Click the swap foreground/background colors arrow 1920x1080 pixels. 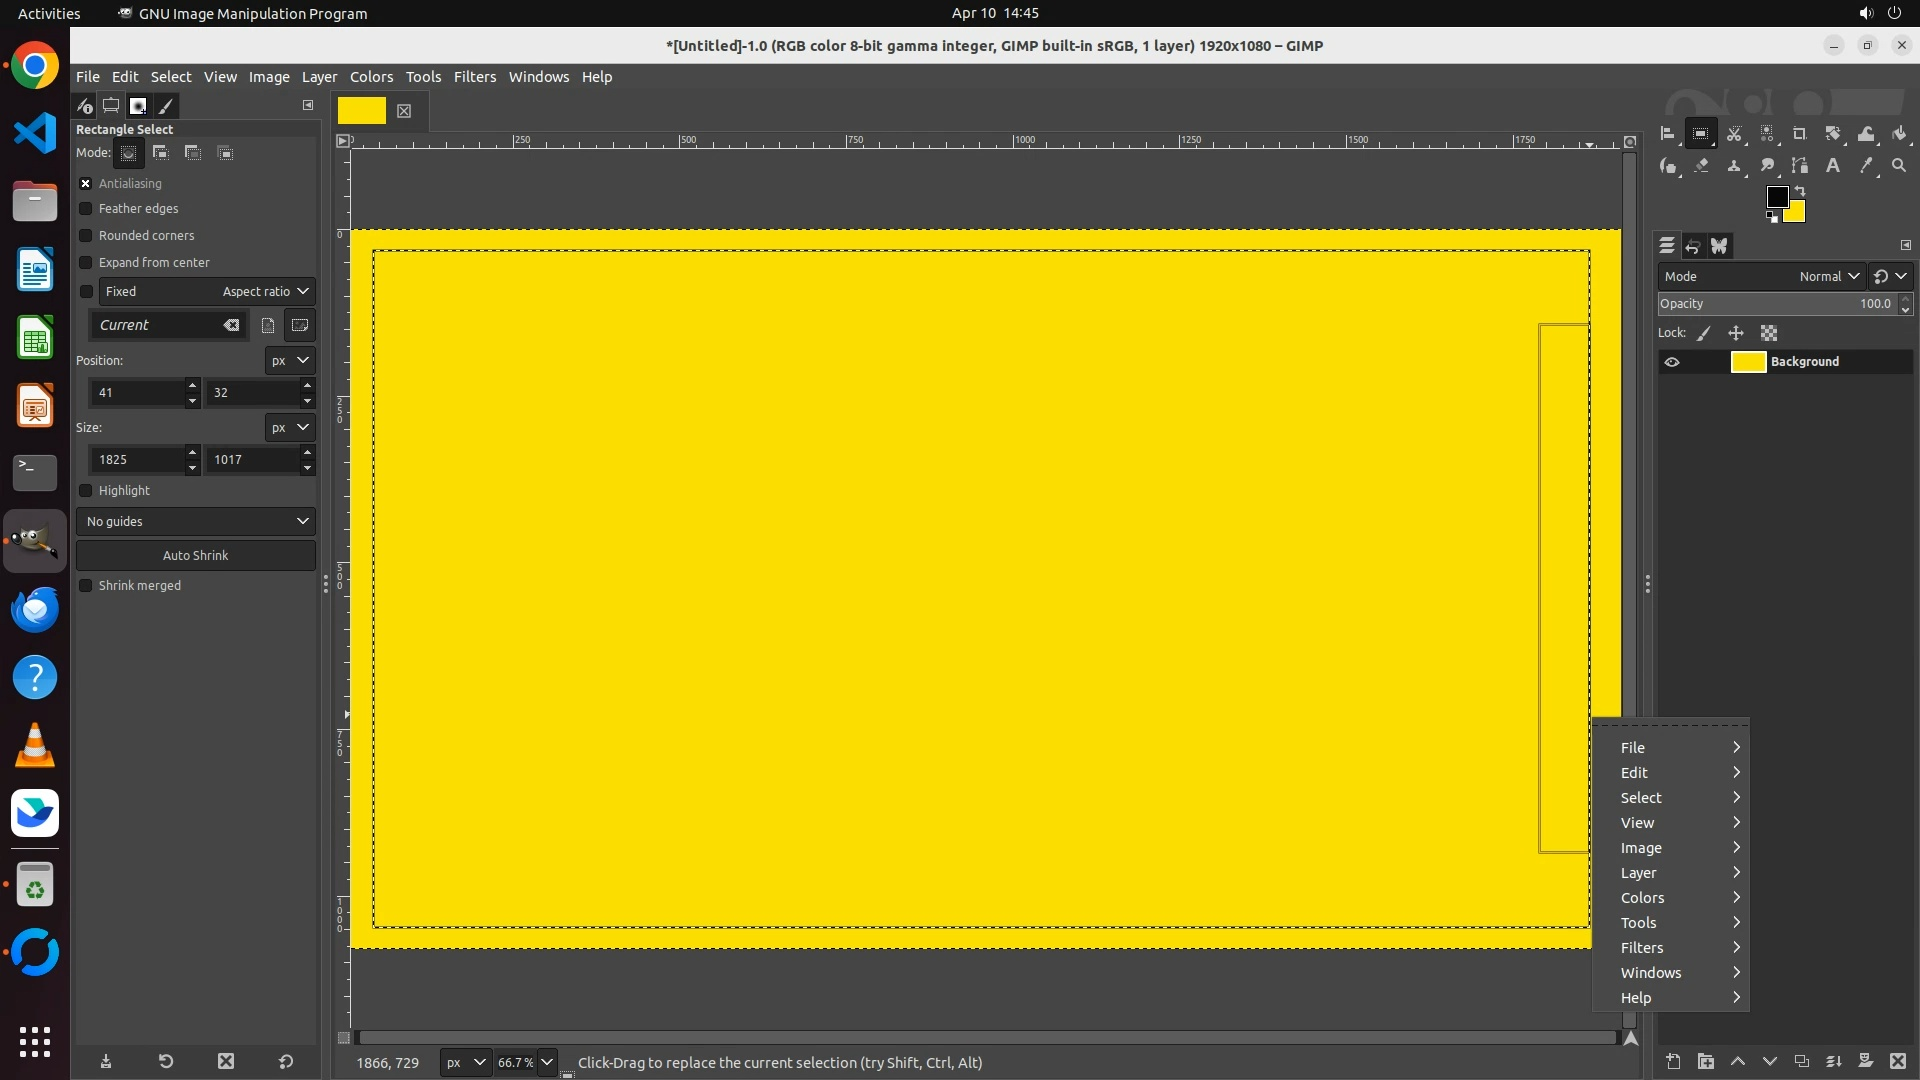tap(1800, 190)
